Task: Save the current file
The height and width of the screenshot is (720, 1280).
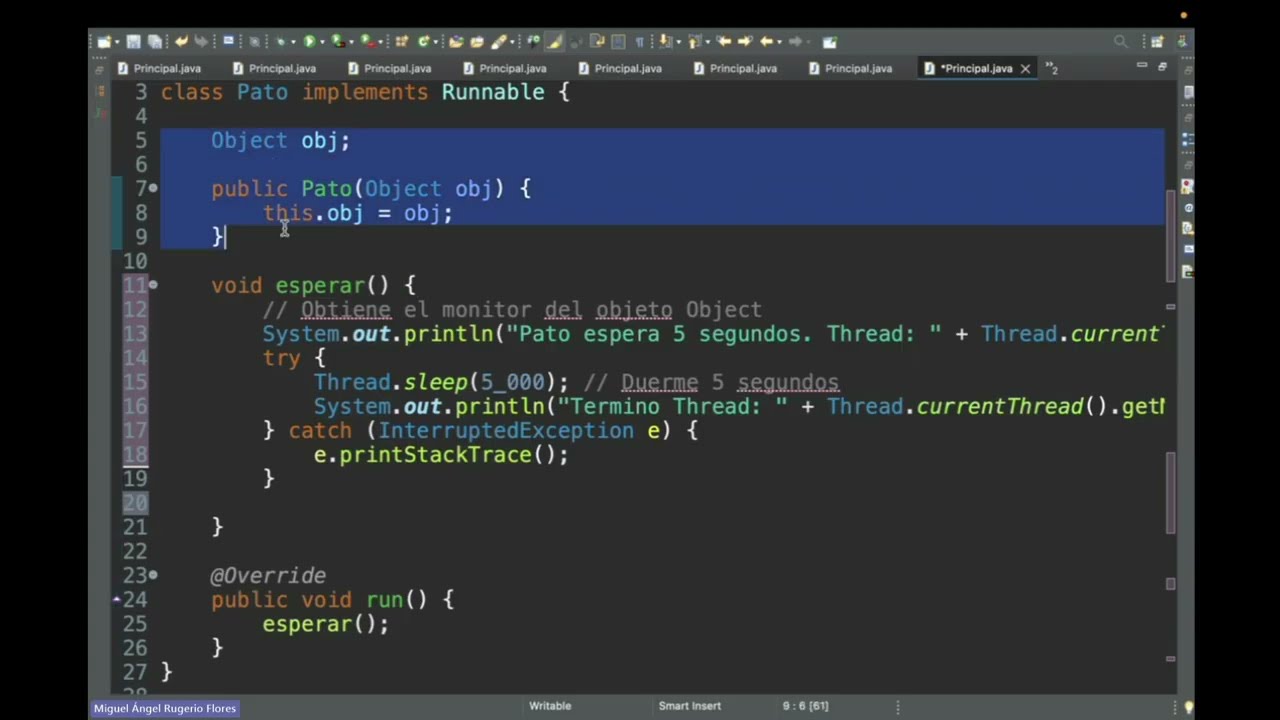Action: pos(133,42)
